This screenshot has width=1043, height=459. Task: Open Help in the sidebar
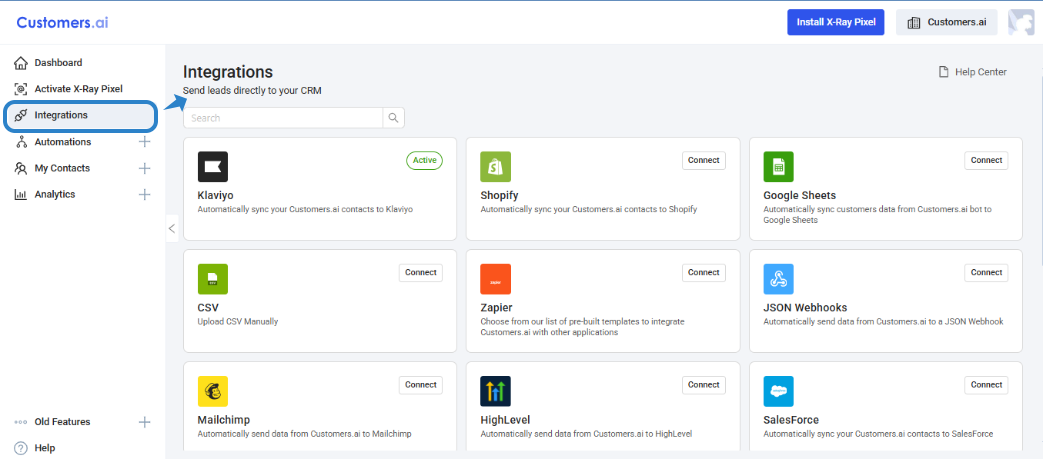pyautogui.click(x=45, y=448)
